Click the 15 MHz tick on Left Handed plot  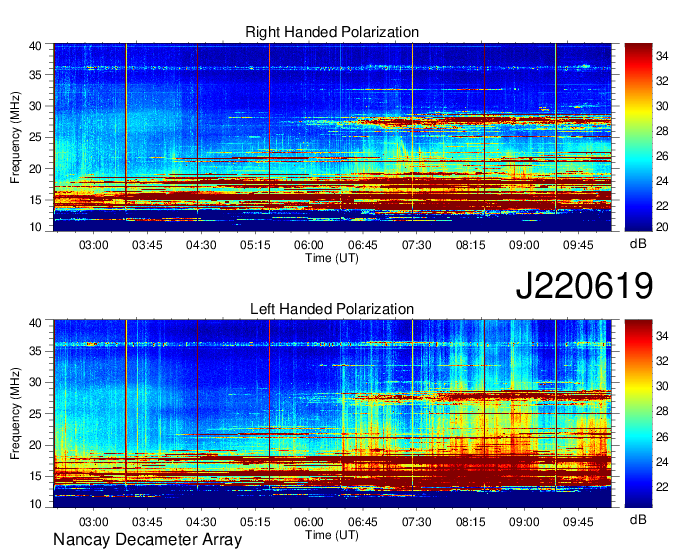tap(35, 476)
